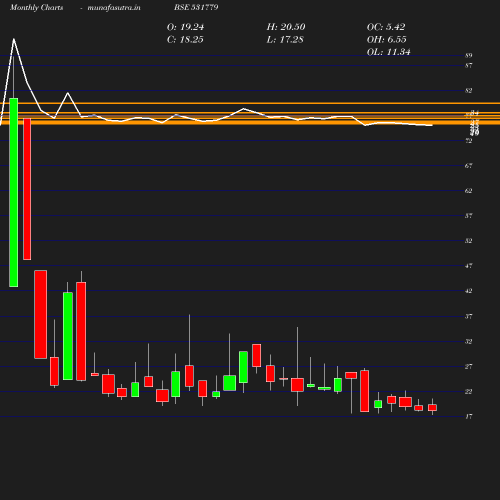Click the rightmost candlestick on the chart

(x=432, y=407)
